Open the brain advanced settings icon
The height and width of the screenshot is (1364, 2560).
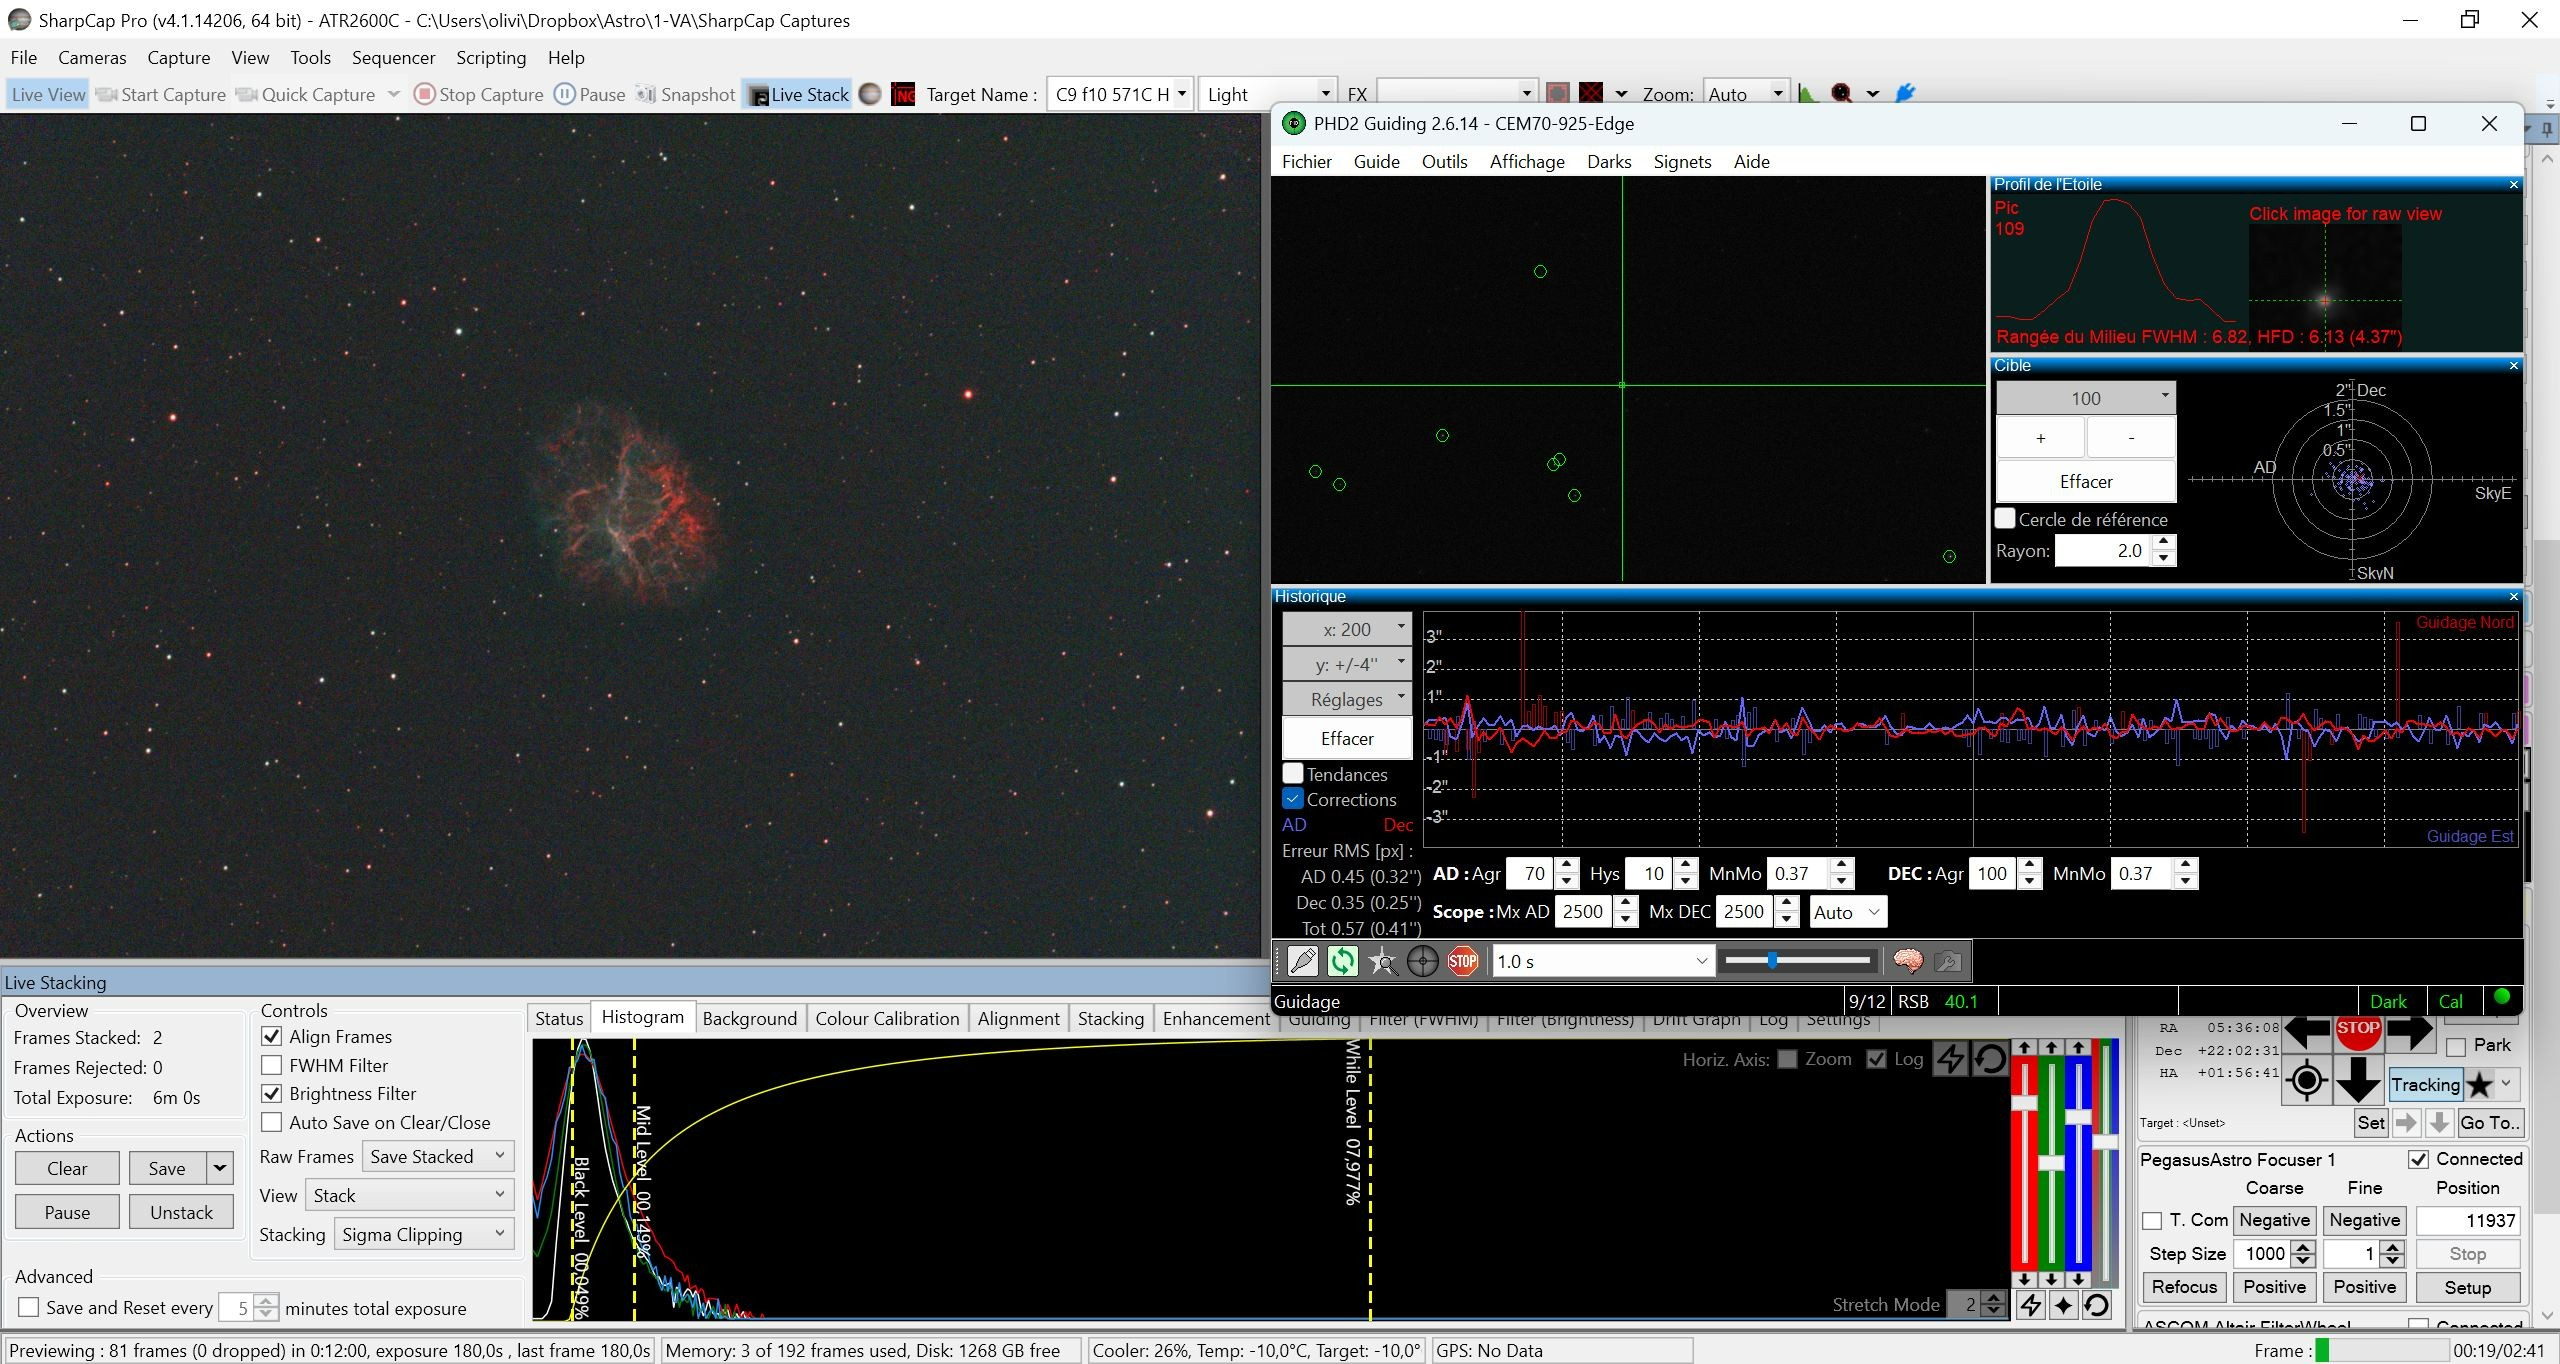click(1907, 962)
